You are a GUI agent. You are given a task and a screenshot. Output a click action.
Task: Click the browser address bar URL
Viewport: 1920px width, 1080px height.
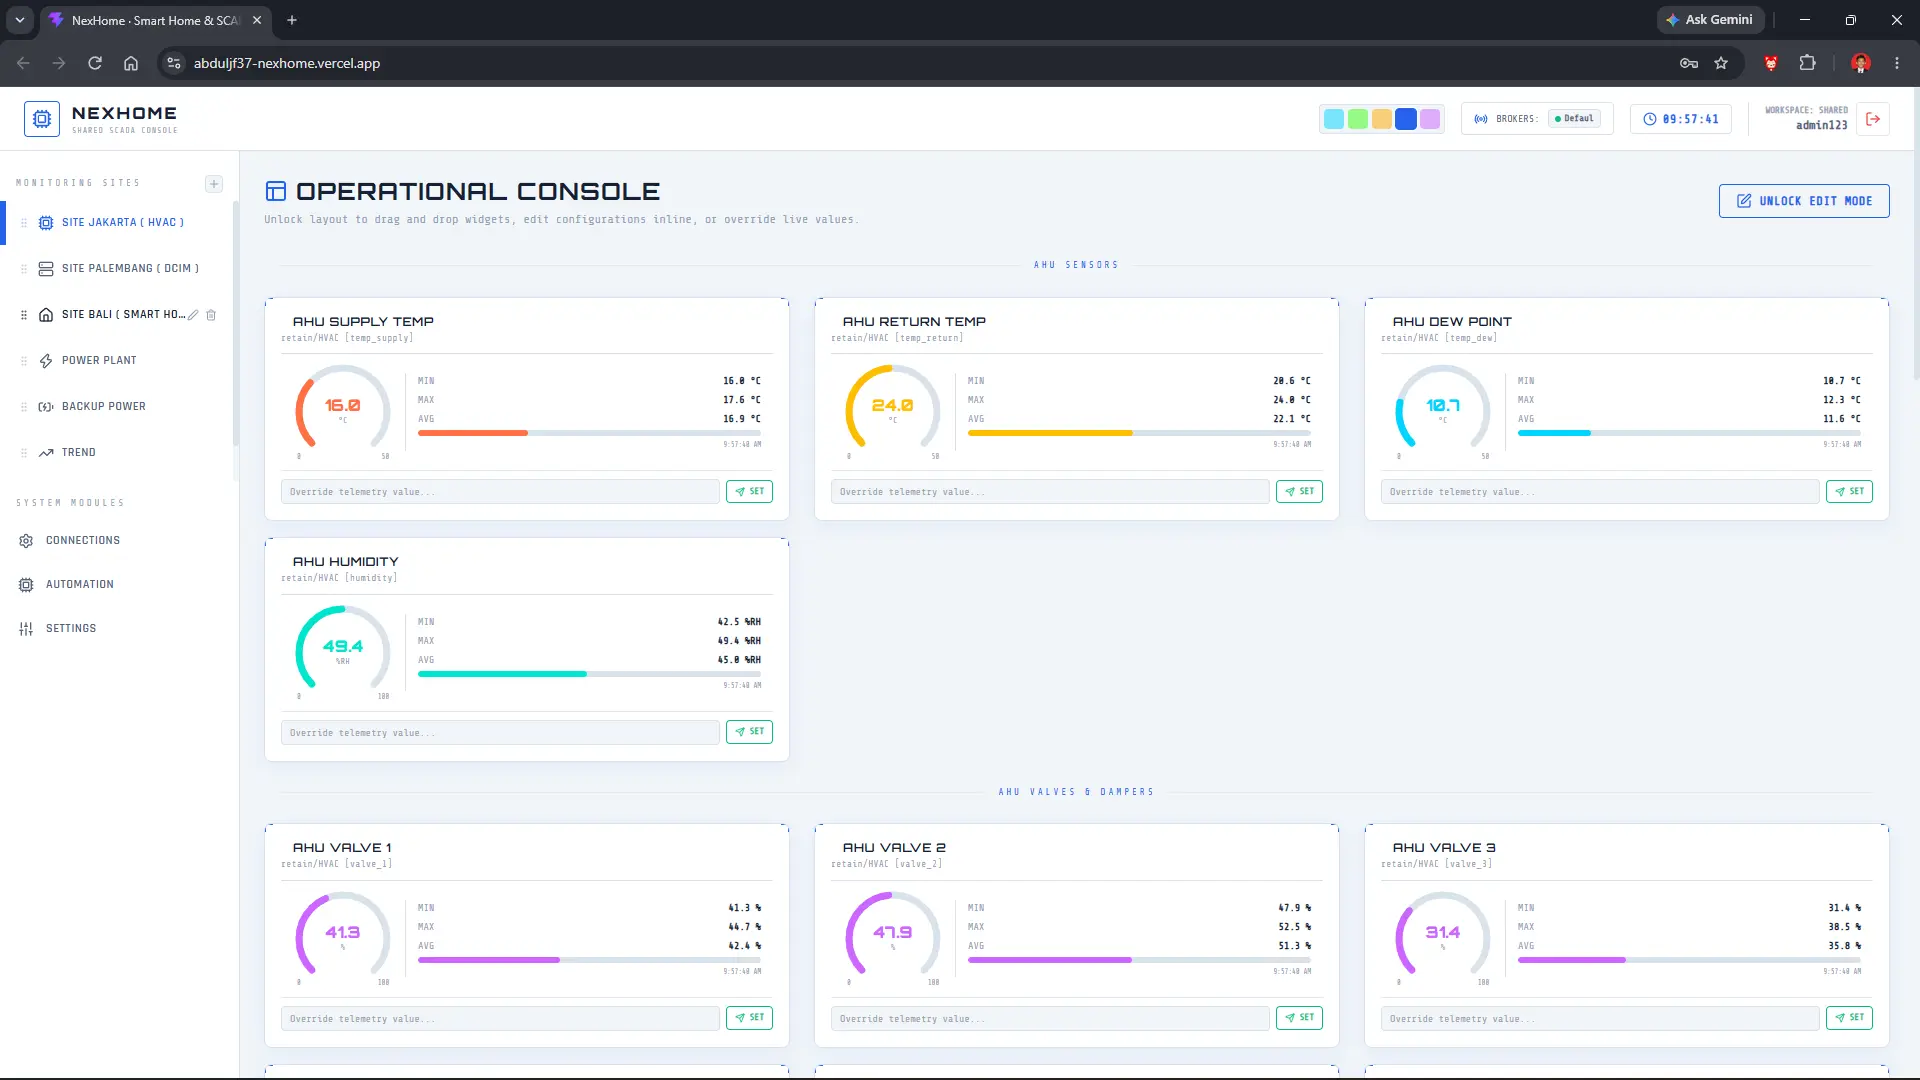tap(287, 63)
